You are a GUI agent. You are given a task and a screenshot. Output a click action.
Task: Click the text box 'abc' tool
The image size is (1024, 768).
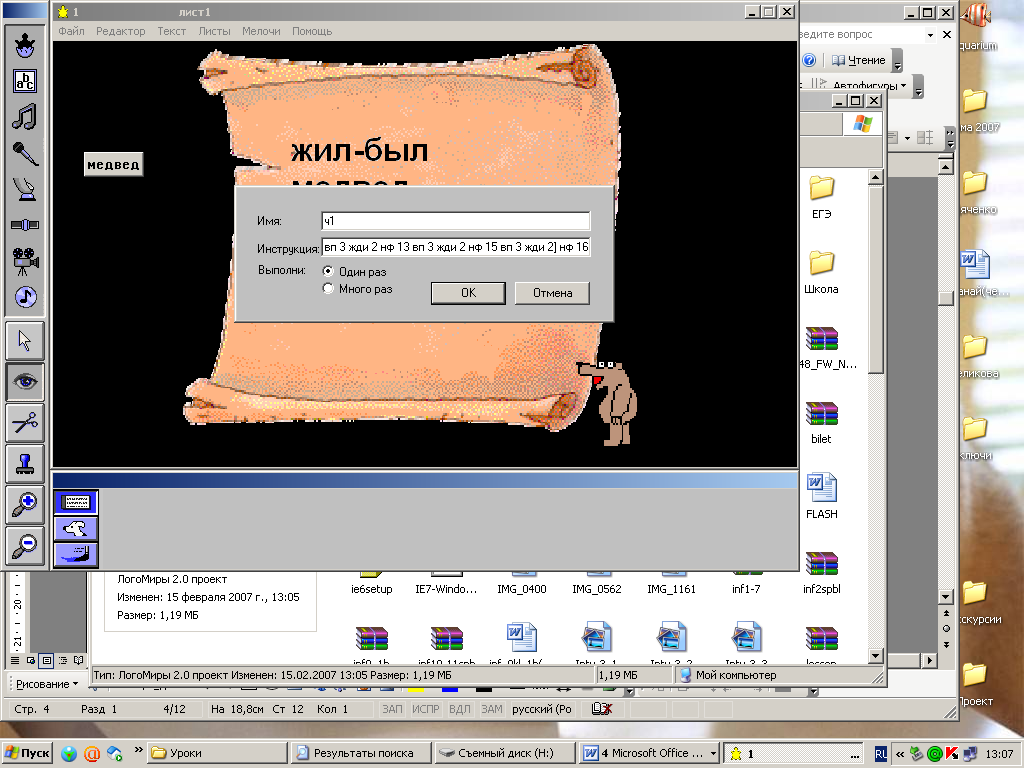[25, 81]
